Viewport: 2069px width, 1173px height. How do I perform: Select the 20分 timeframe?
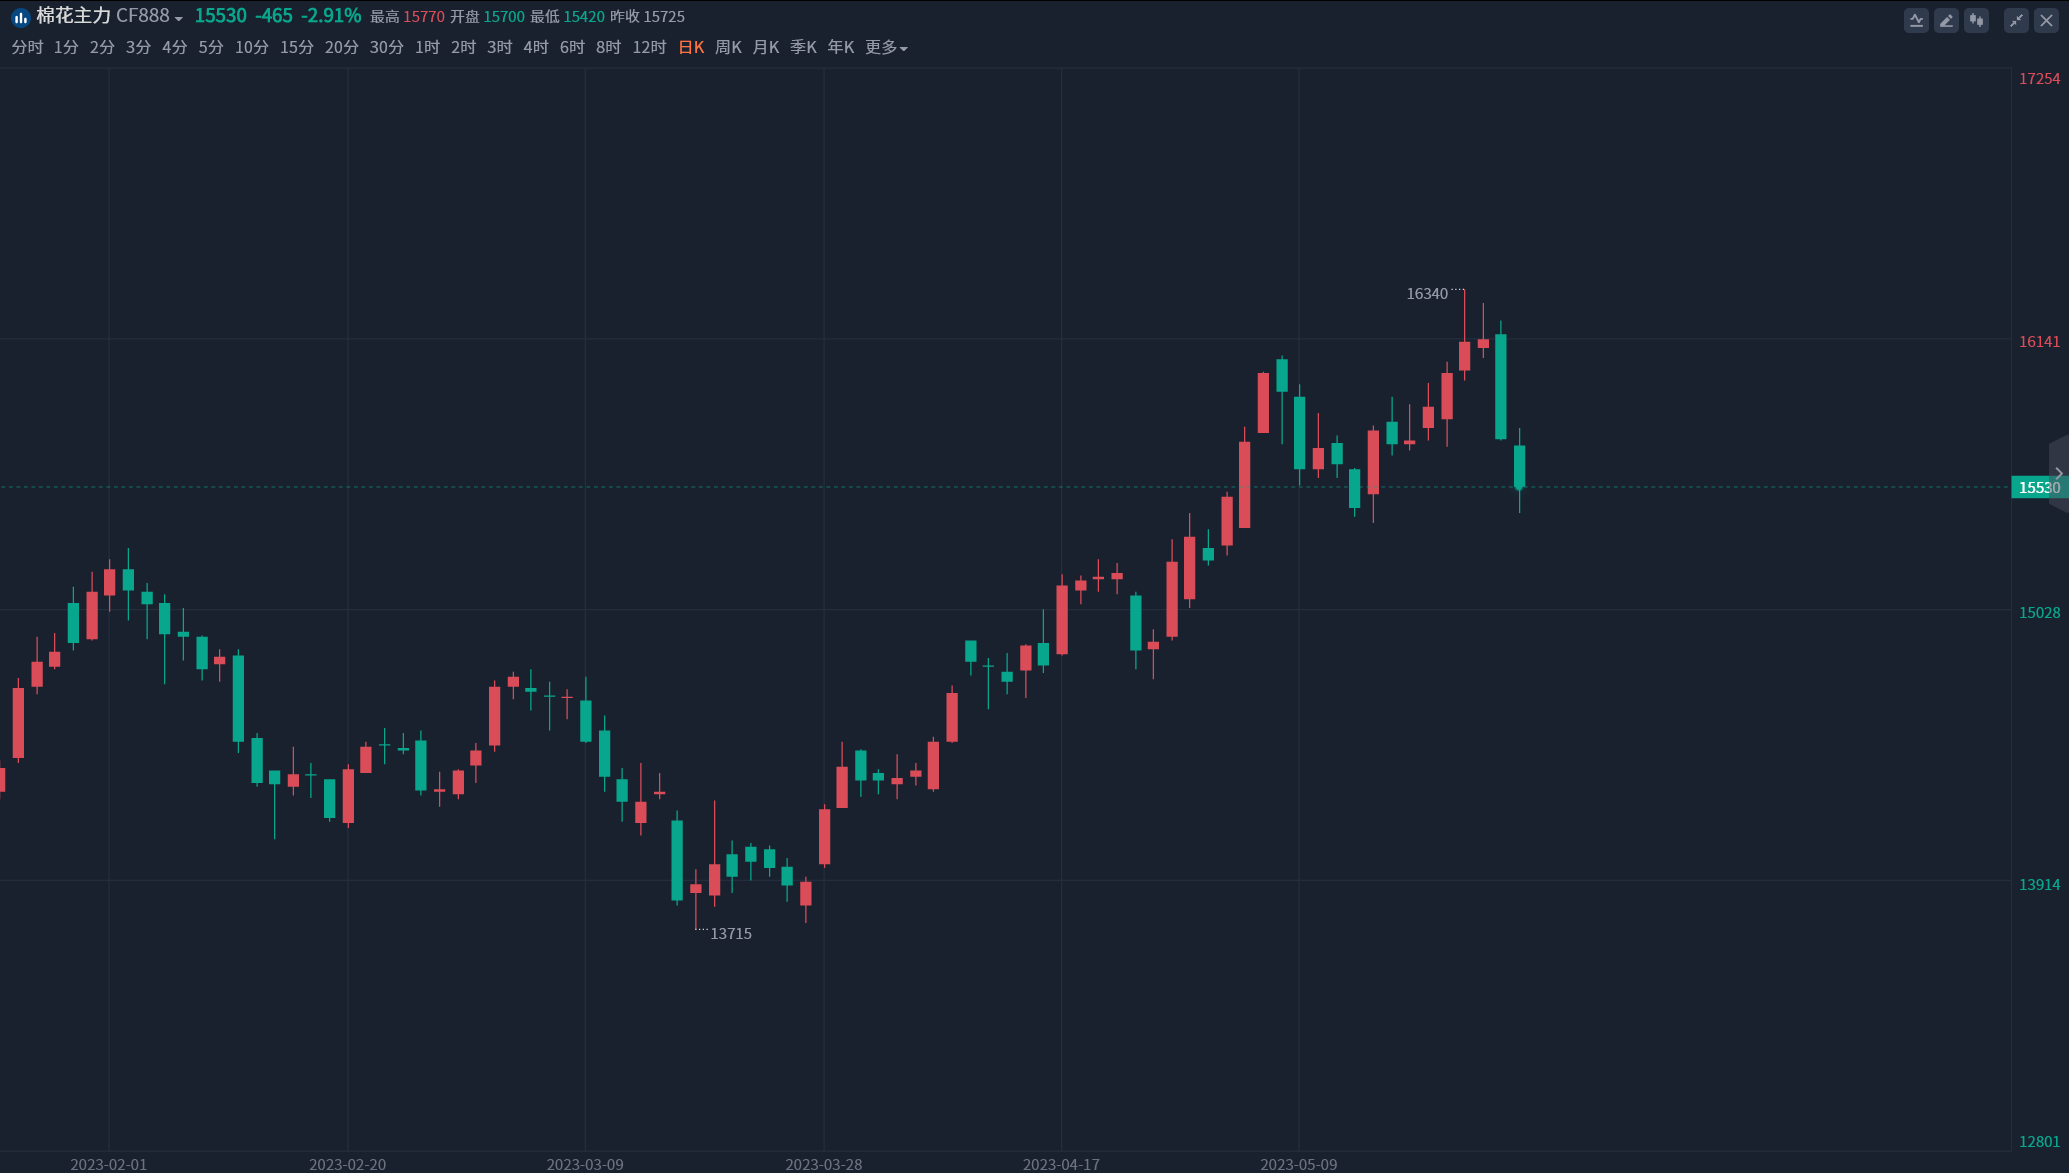pos(342,47)
